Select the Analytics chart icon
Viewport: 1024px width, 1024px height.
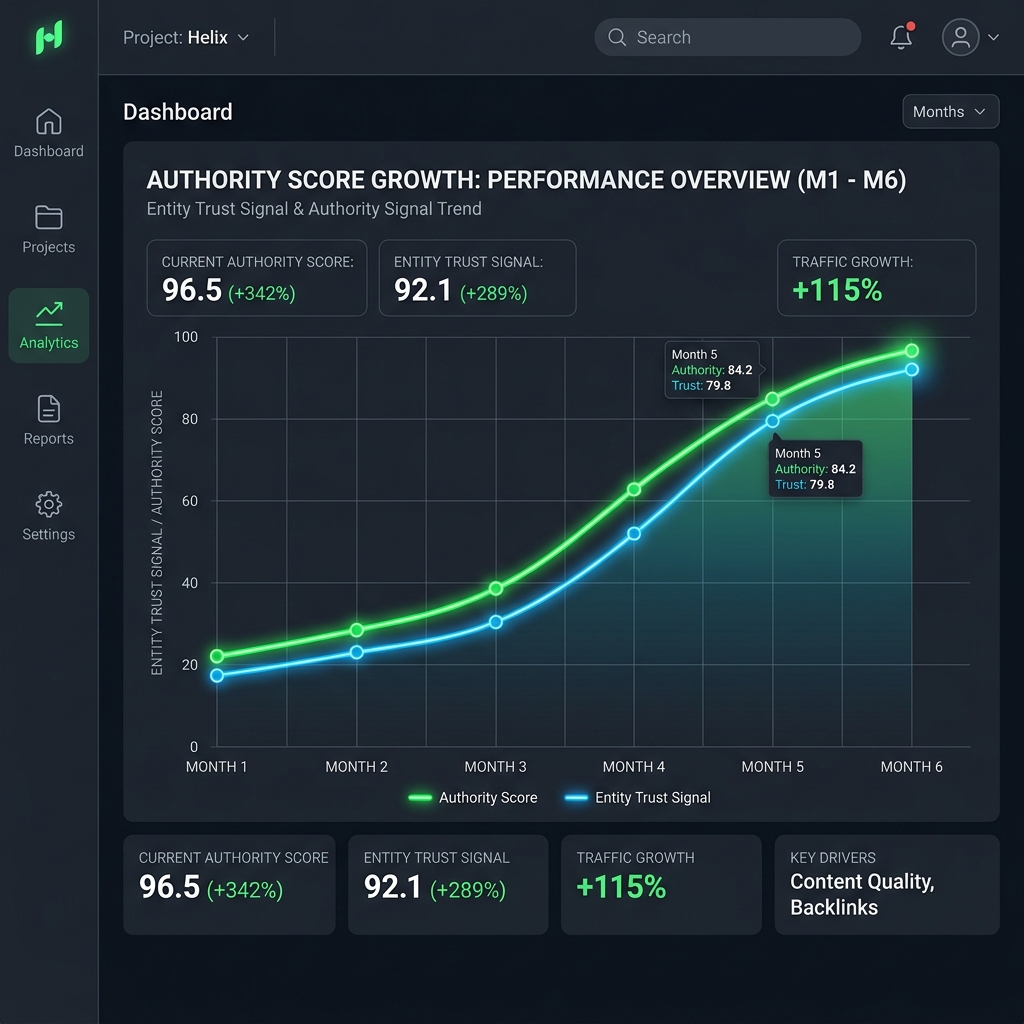pyautogui.click(x=49, y=313)
